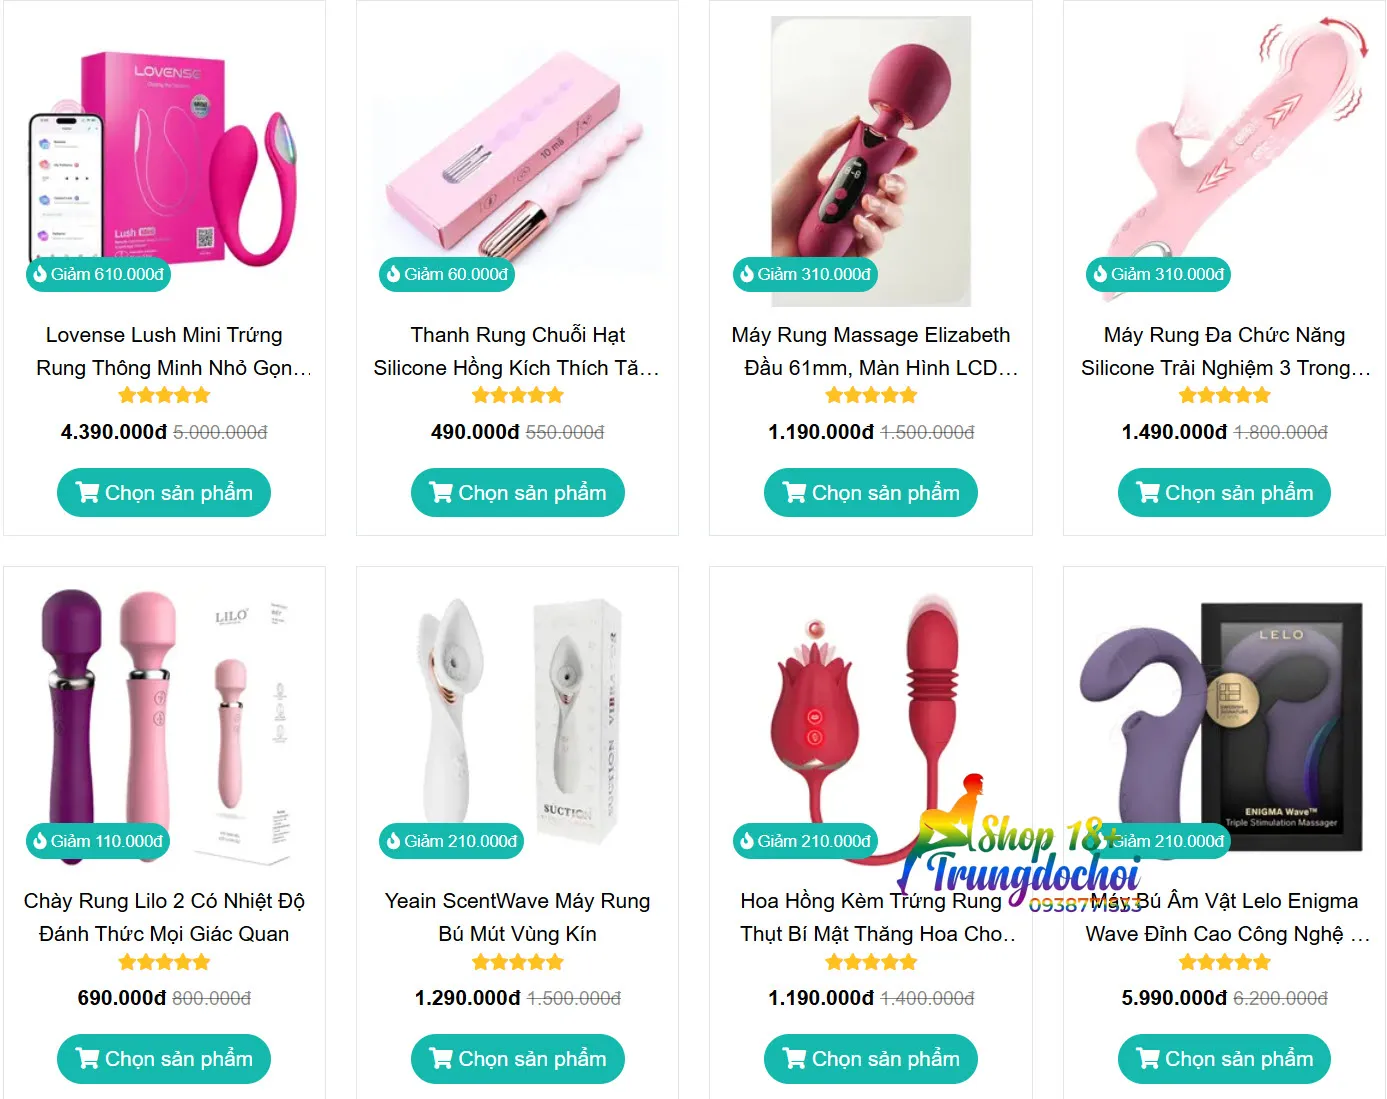
Task: Click flame icon on Giảm 610.000đ badge
Action: 40,274
